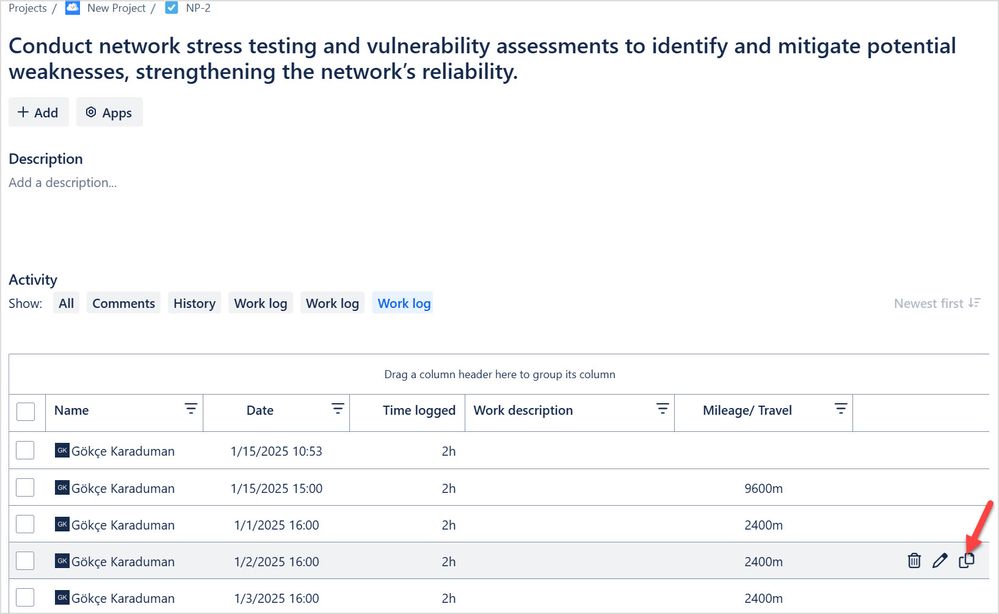Click the NP-2 task type icon

click(171, 8)
